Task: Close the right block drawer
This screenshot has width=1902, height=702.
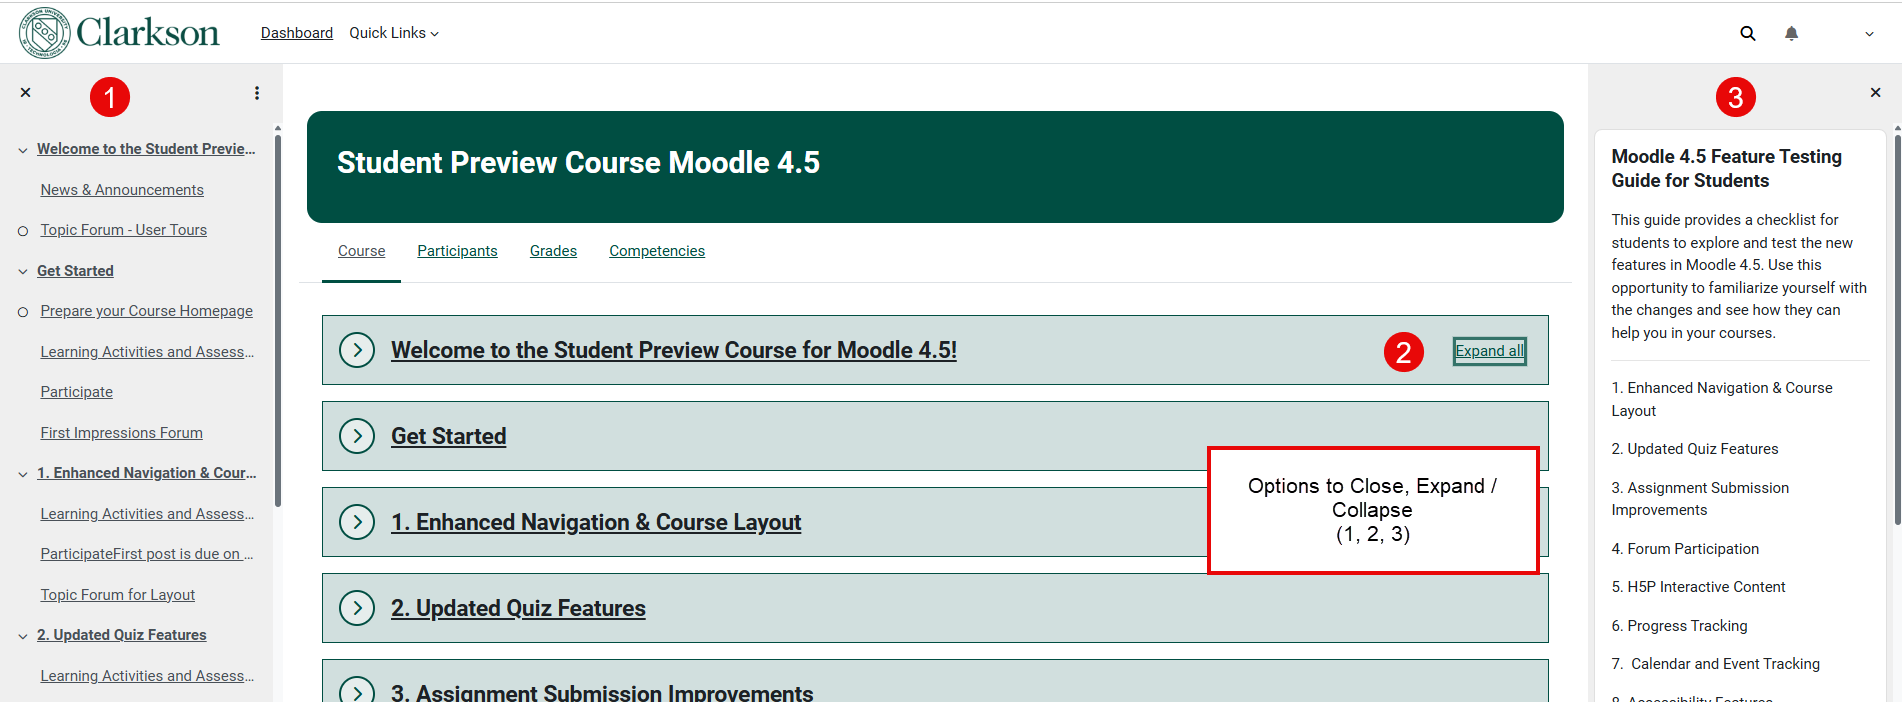Action: click(x=1875, y=93)
